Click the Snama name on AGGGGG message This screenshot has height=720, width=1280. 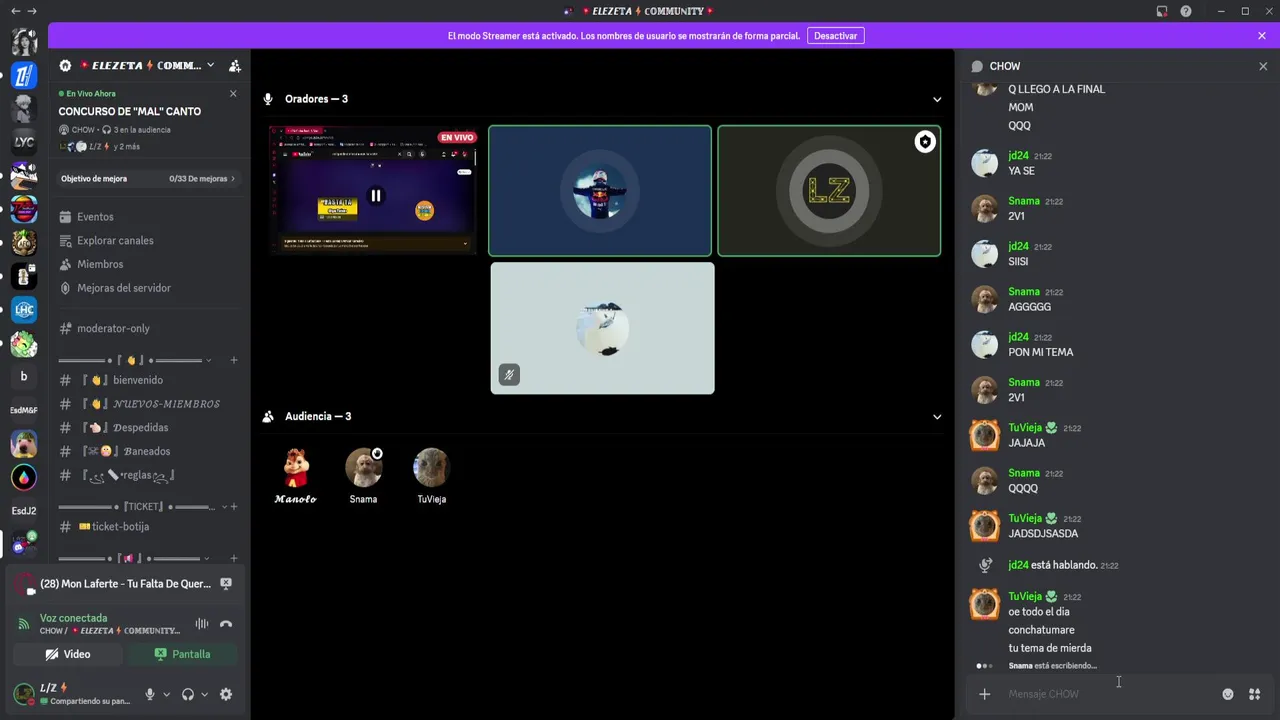tap(1024, 292)
